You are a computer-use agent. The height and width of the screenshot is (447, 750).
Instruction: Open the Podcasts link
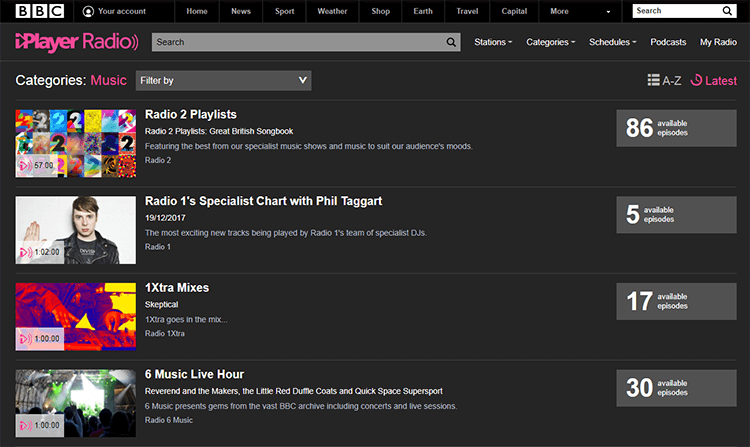(668, 42)
